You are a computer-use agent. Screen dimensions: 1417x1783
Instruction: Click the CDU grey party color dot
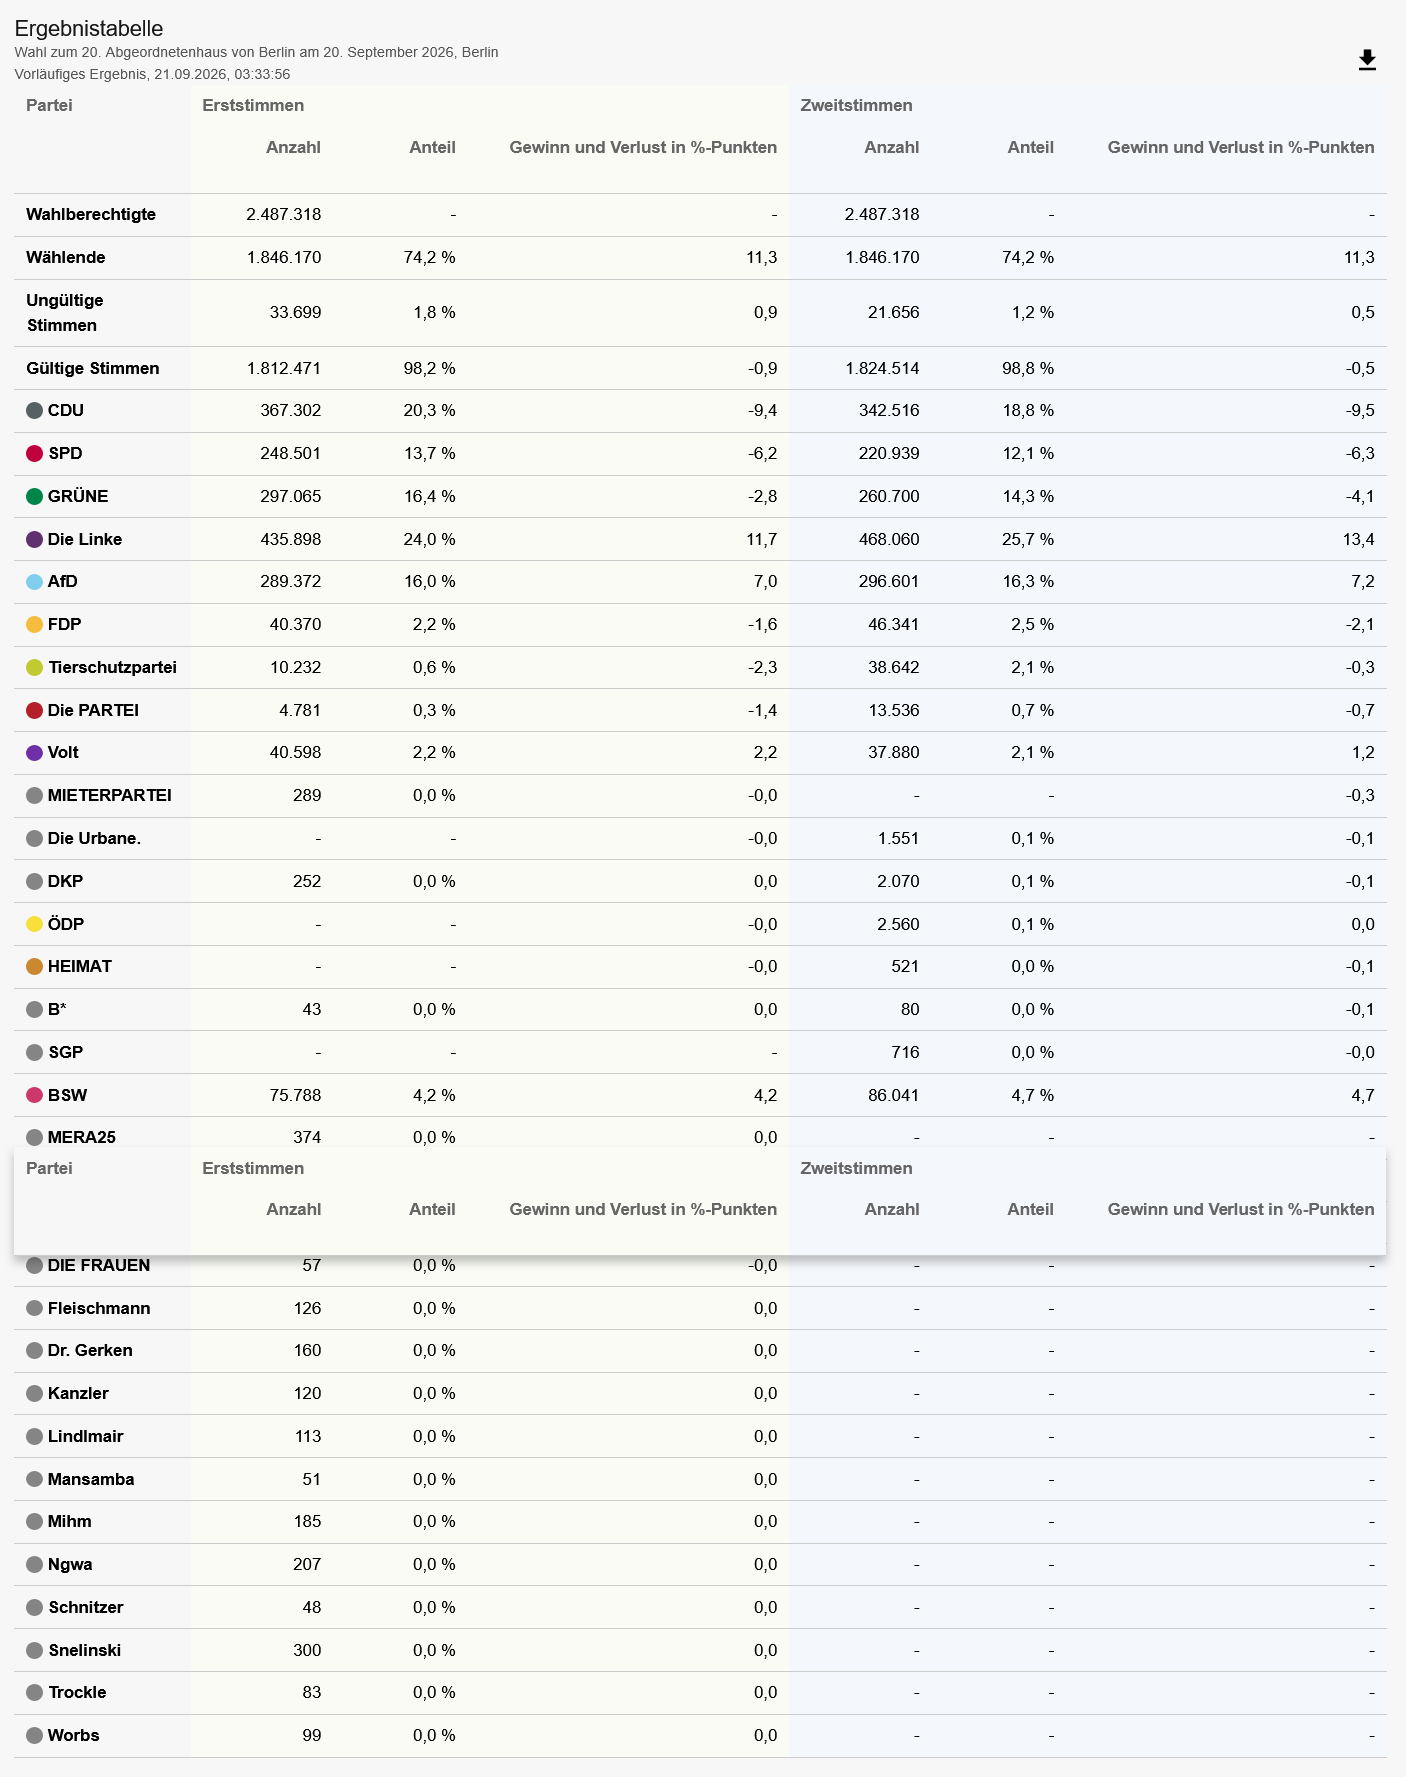click(34, 411)
